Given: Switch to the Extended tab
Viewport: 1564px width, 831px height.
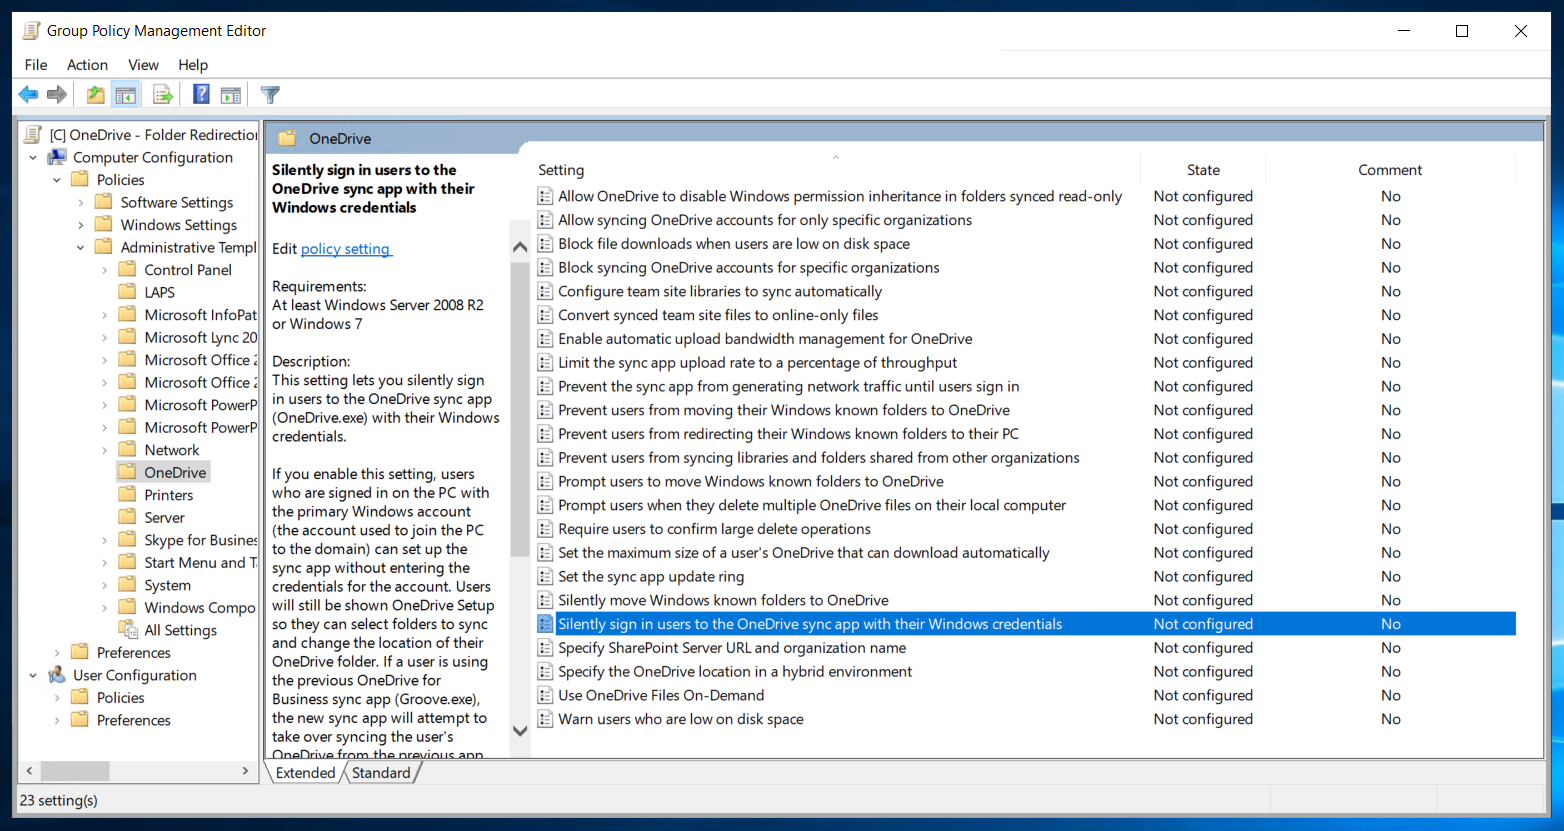Looking at the screenshot, I should click(305, 773).
